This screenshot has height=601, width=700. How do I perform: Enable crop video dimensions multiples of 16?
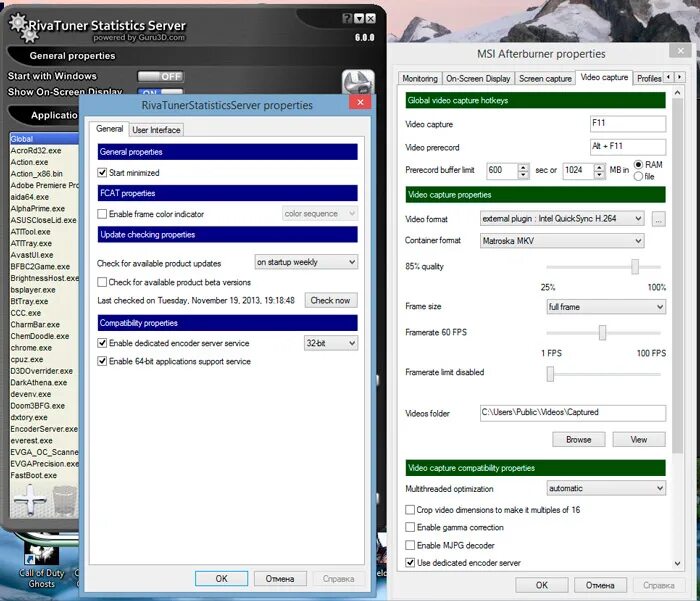[x=410, y=509]
